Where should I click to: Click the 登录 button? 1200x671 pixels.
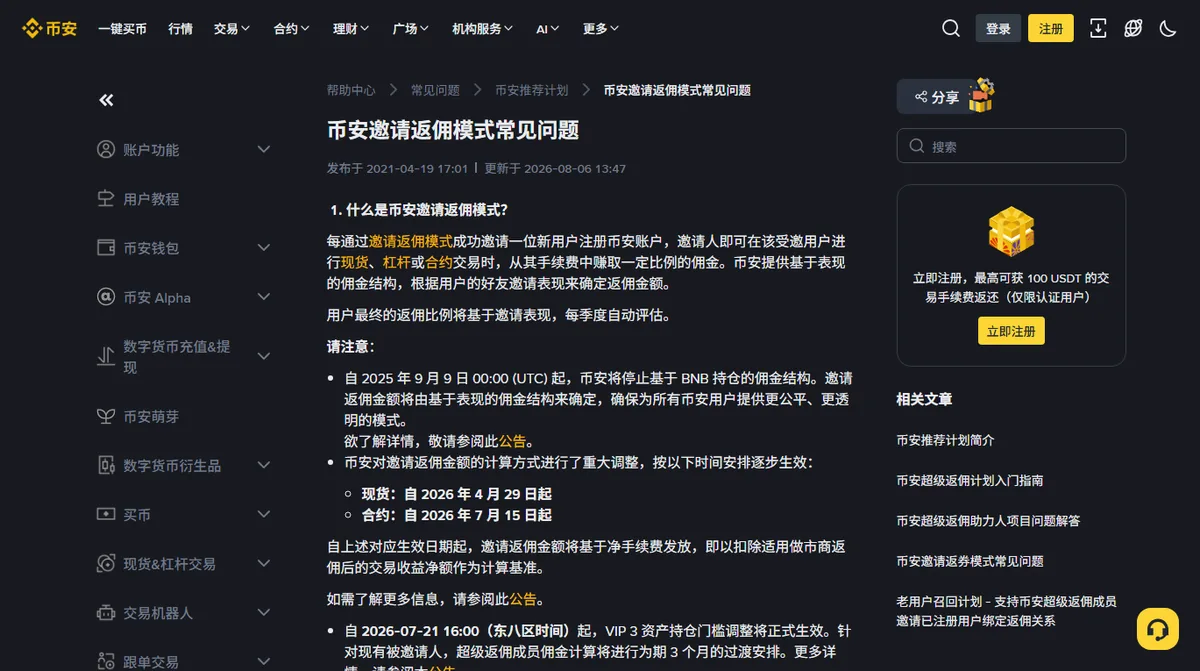pyautogui.click(x=998, y=28)
